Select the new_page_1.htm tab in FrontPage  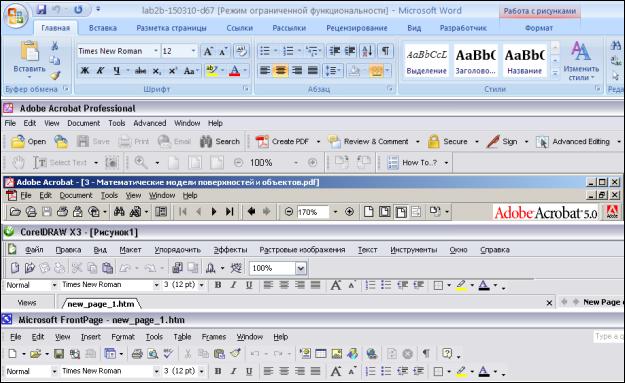coord(100,304)
